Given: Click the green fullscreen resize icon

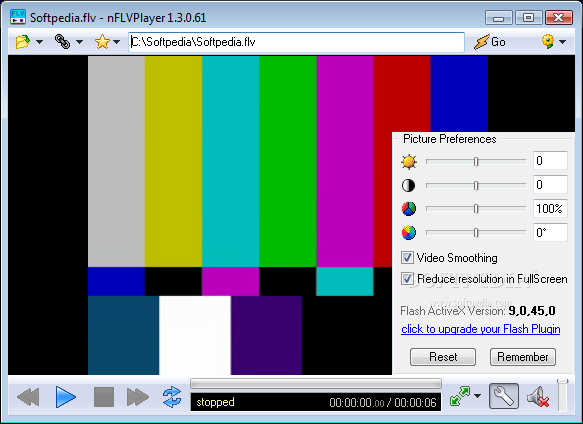Looking at the screenshot, I should pos(460,396).
